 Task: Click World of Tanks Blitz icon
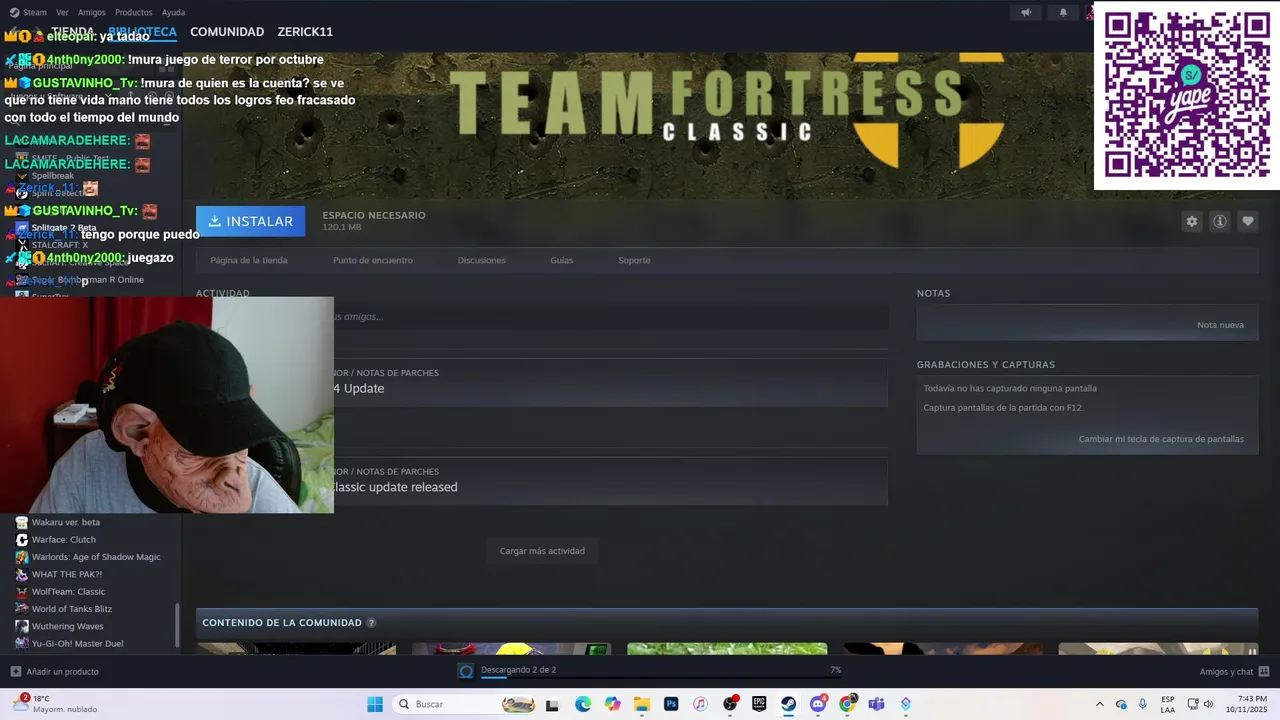[22, 609]
